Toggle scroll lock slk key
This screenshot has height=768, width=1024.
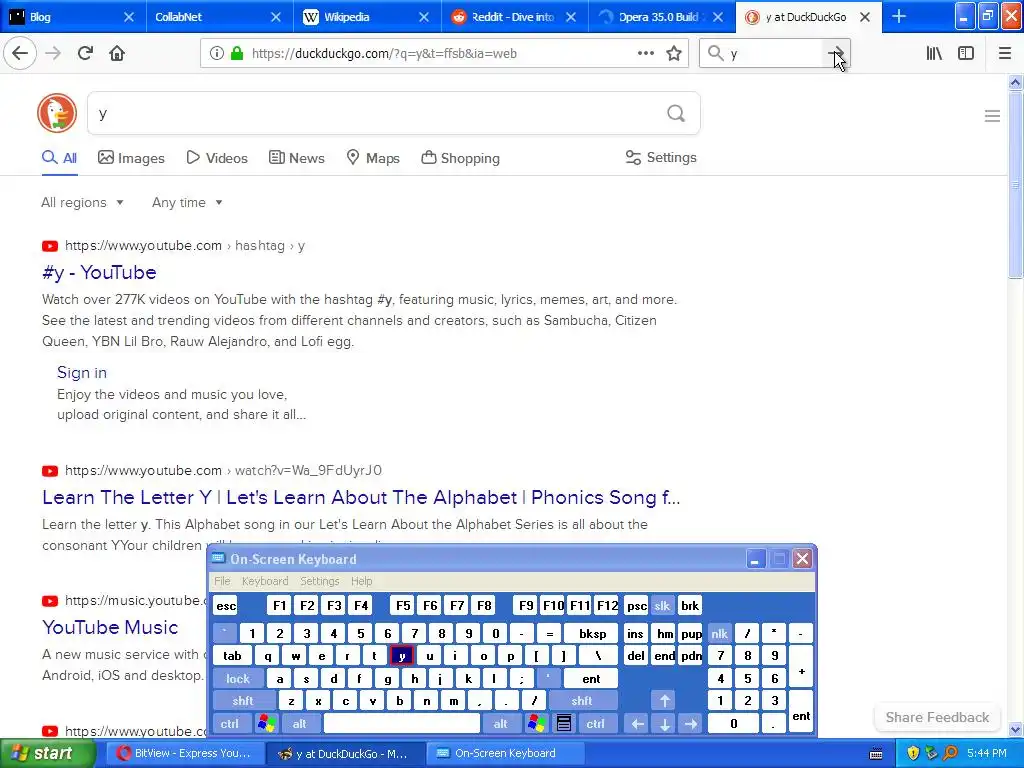tap(662, 605)
